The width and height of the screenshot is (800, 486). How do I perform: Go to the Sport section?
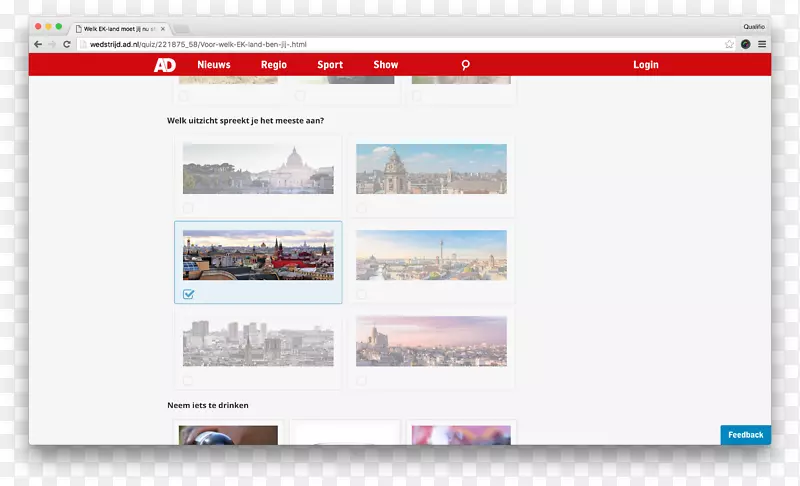tap(330, 65)
